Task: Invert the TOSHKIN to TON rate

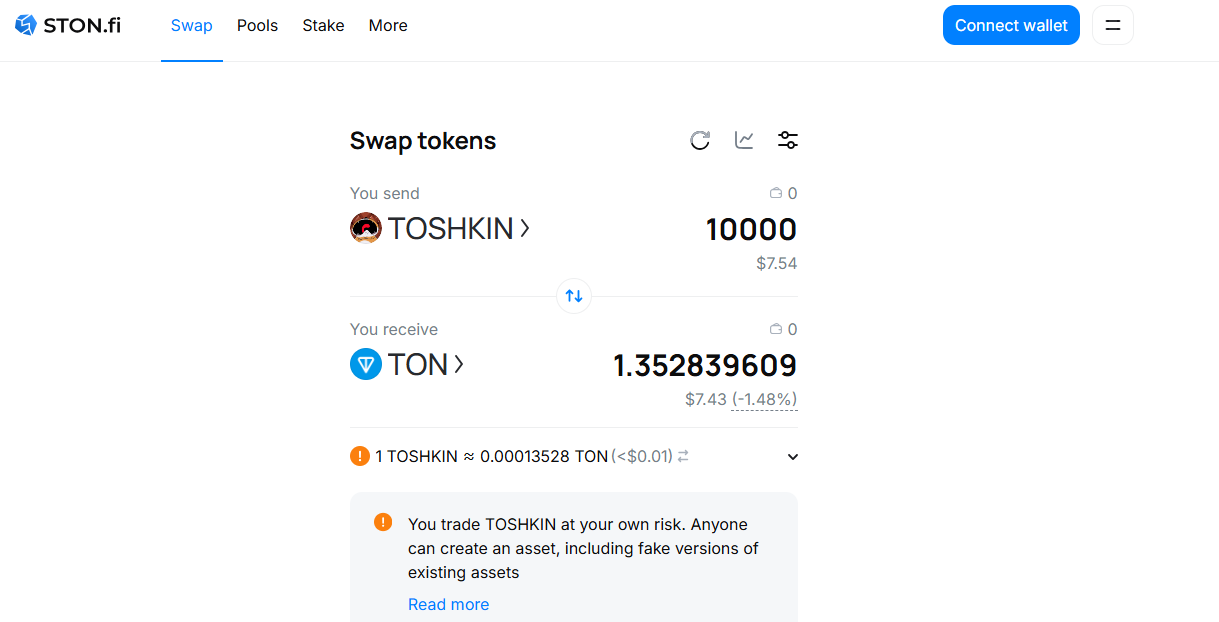Action: (x=683, y=456)
